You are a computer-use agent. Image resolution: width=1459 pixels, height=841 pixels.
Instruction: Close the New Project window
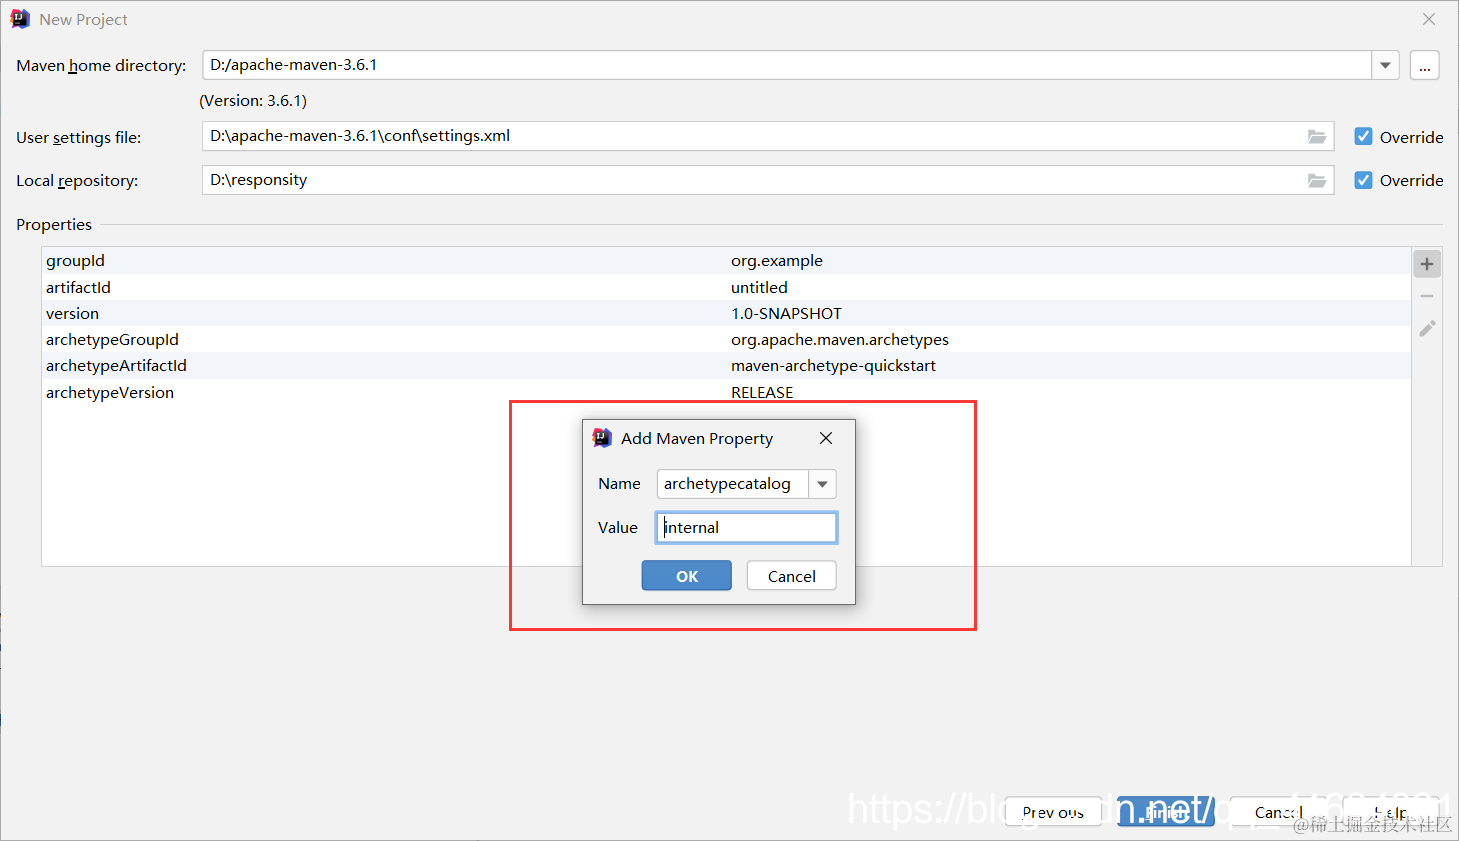(x=1429, y=19)
